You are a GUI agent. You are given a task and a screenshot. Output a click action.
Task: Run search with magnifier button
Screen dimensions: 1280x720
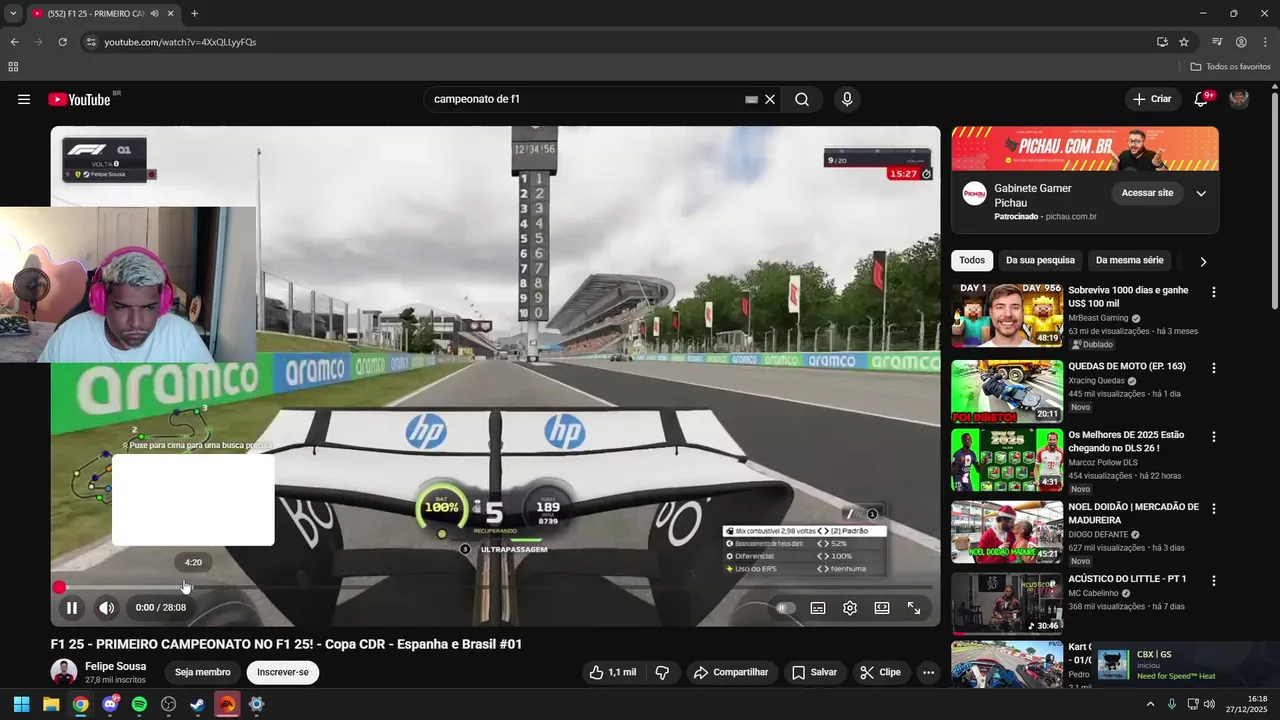click(x=802, y=99)
